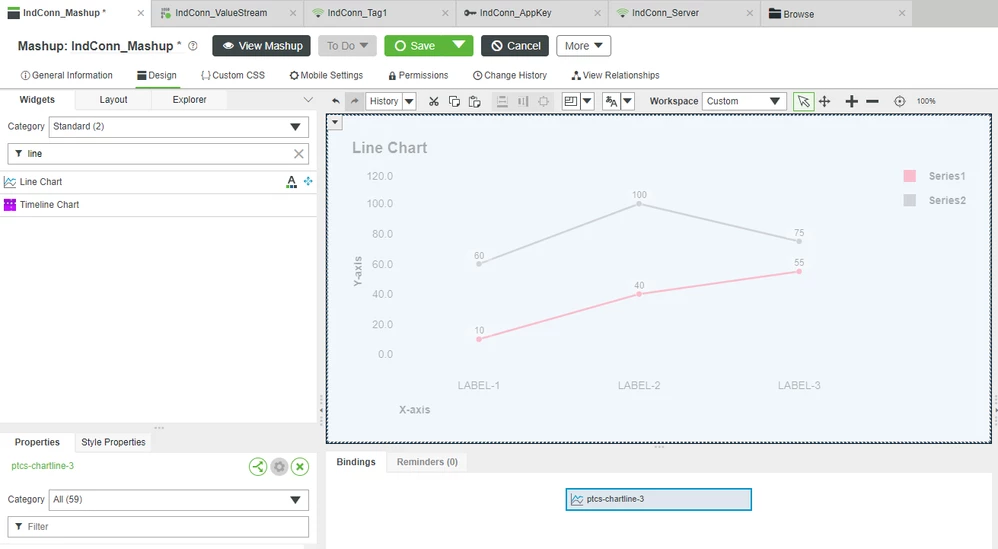Image resolution: width=998 pixels, height=549 pixels.
Task: Click the Cancel button
Action: (515, 46)
